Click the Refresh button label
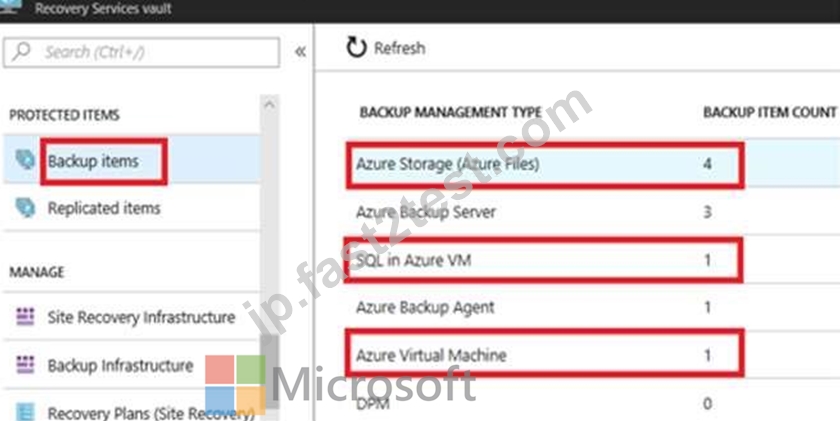840x421 pixels. [x=400, y=48]
